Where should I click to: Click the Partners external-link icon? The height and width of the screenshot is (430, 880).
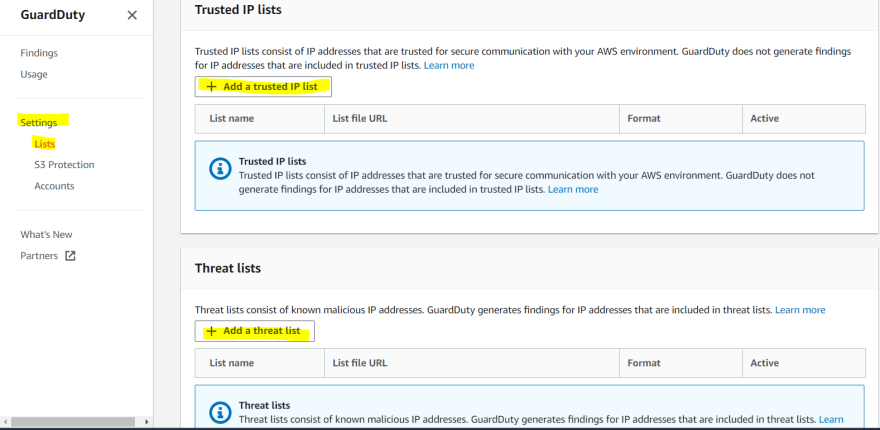pos(70,256)
